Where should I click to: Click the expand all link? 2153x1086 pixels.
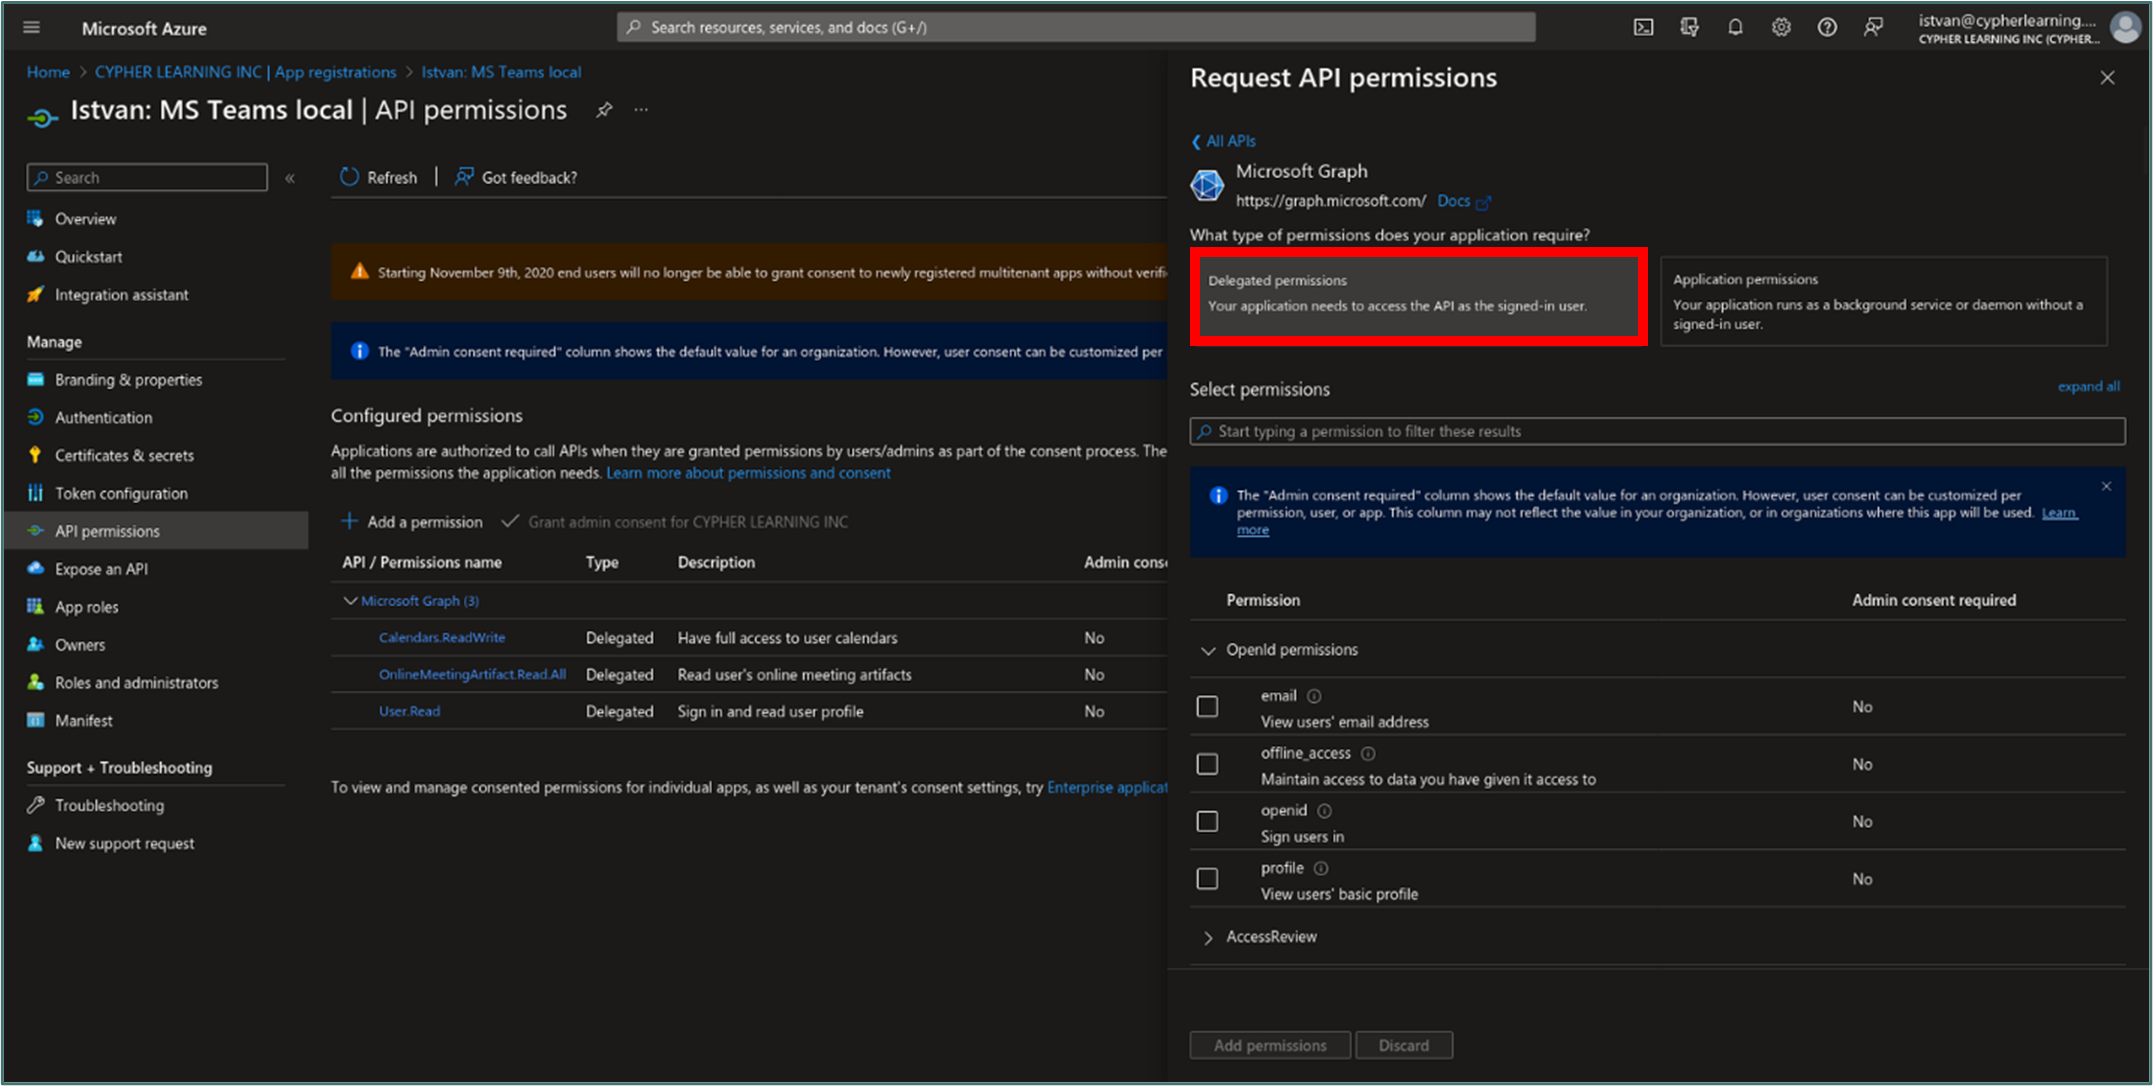[2088, 386]
